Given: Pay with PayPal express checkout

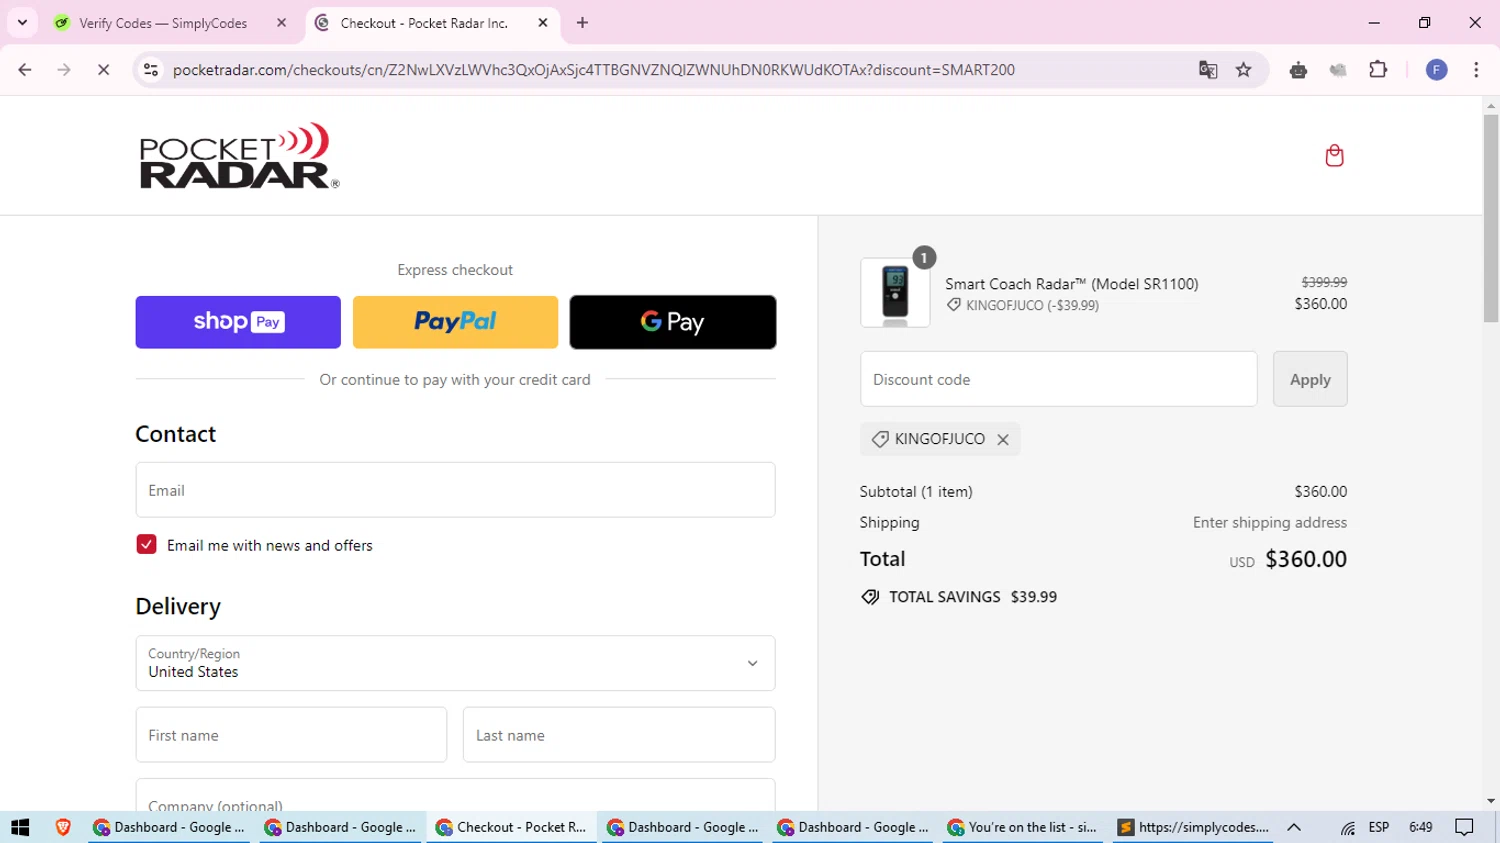Looking at the screenshot, I should point(455,322).
